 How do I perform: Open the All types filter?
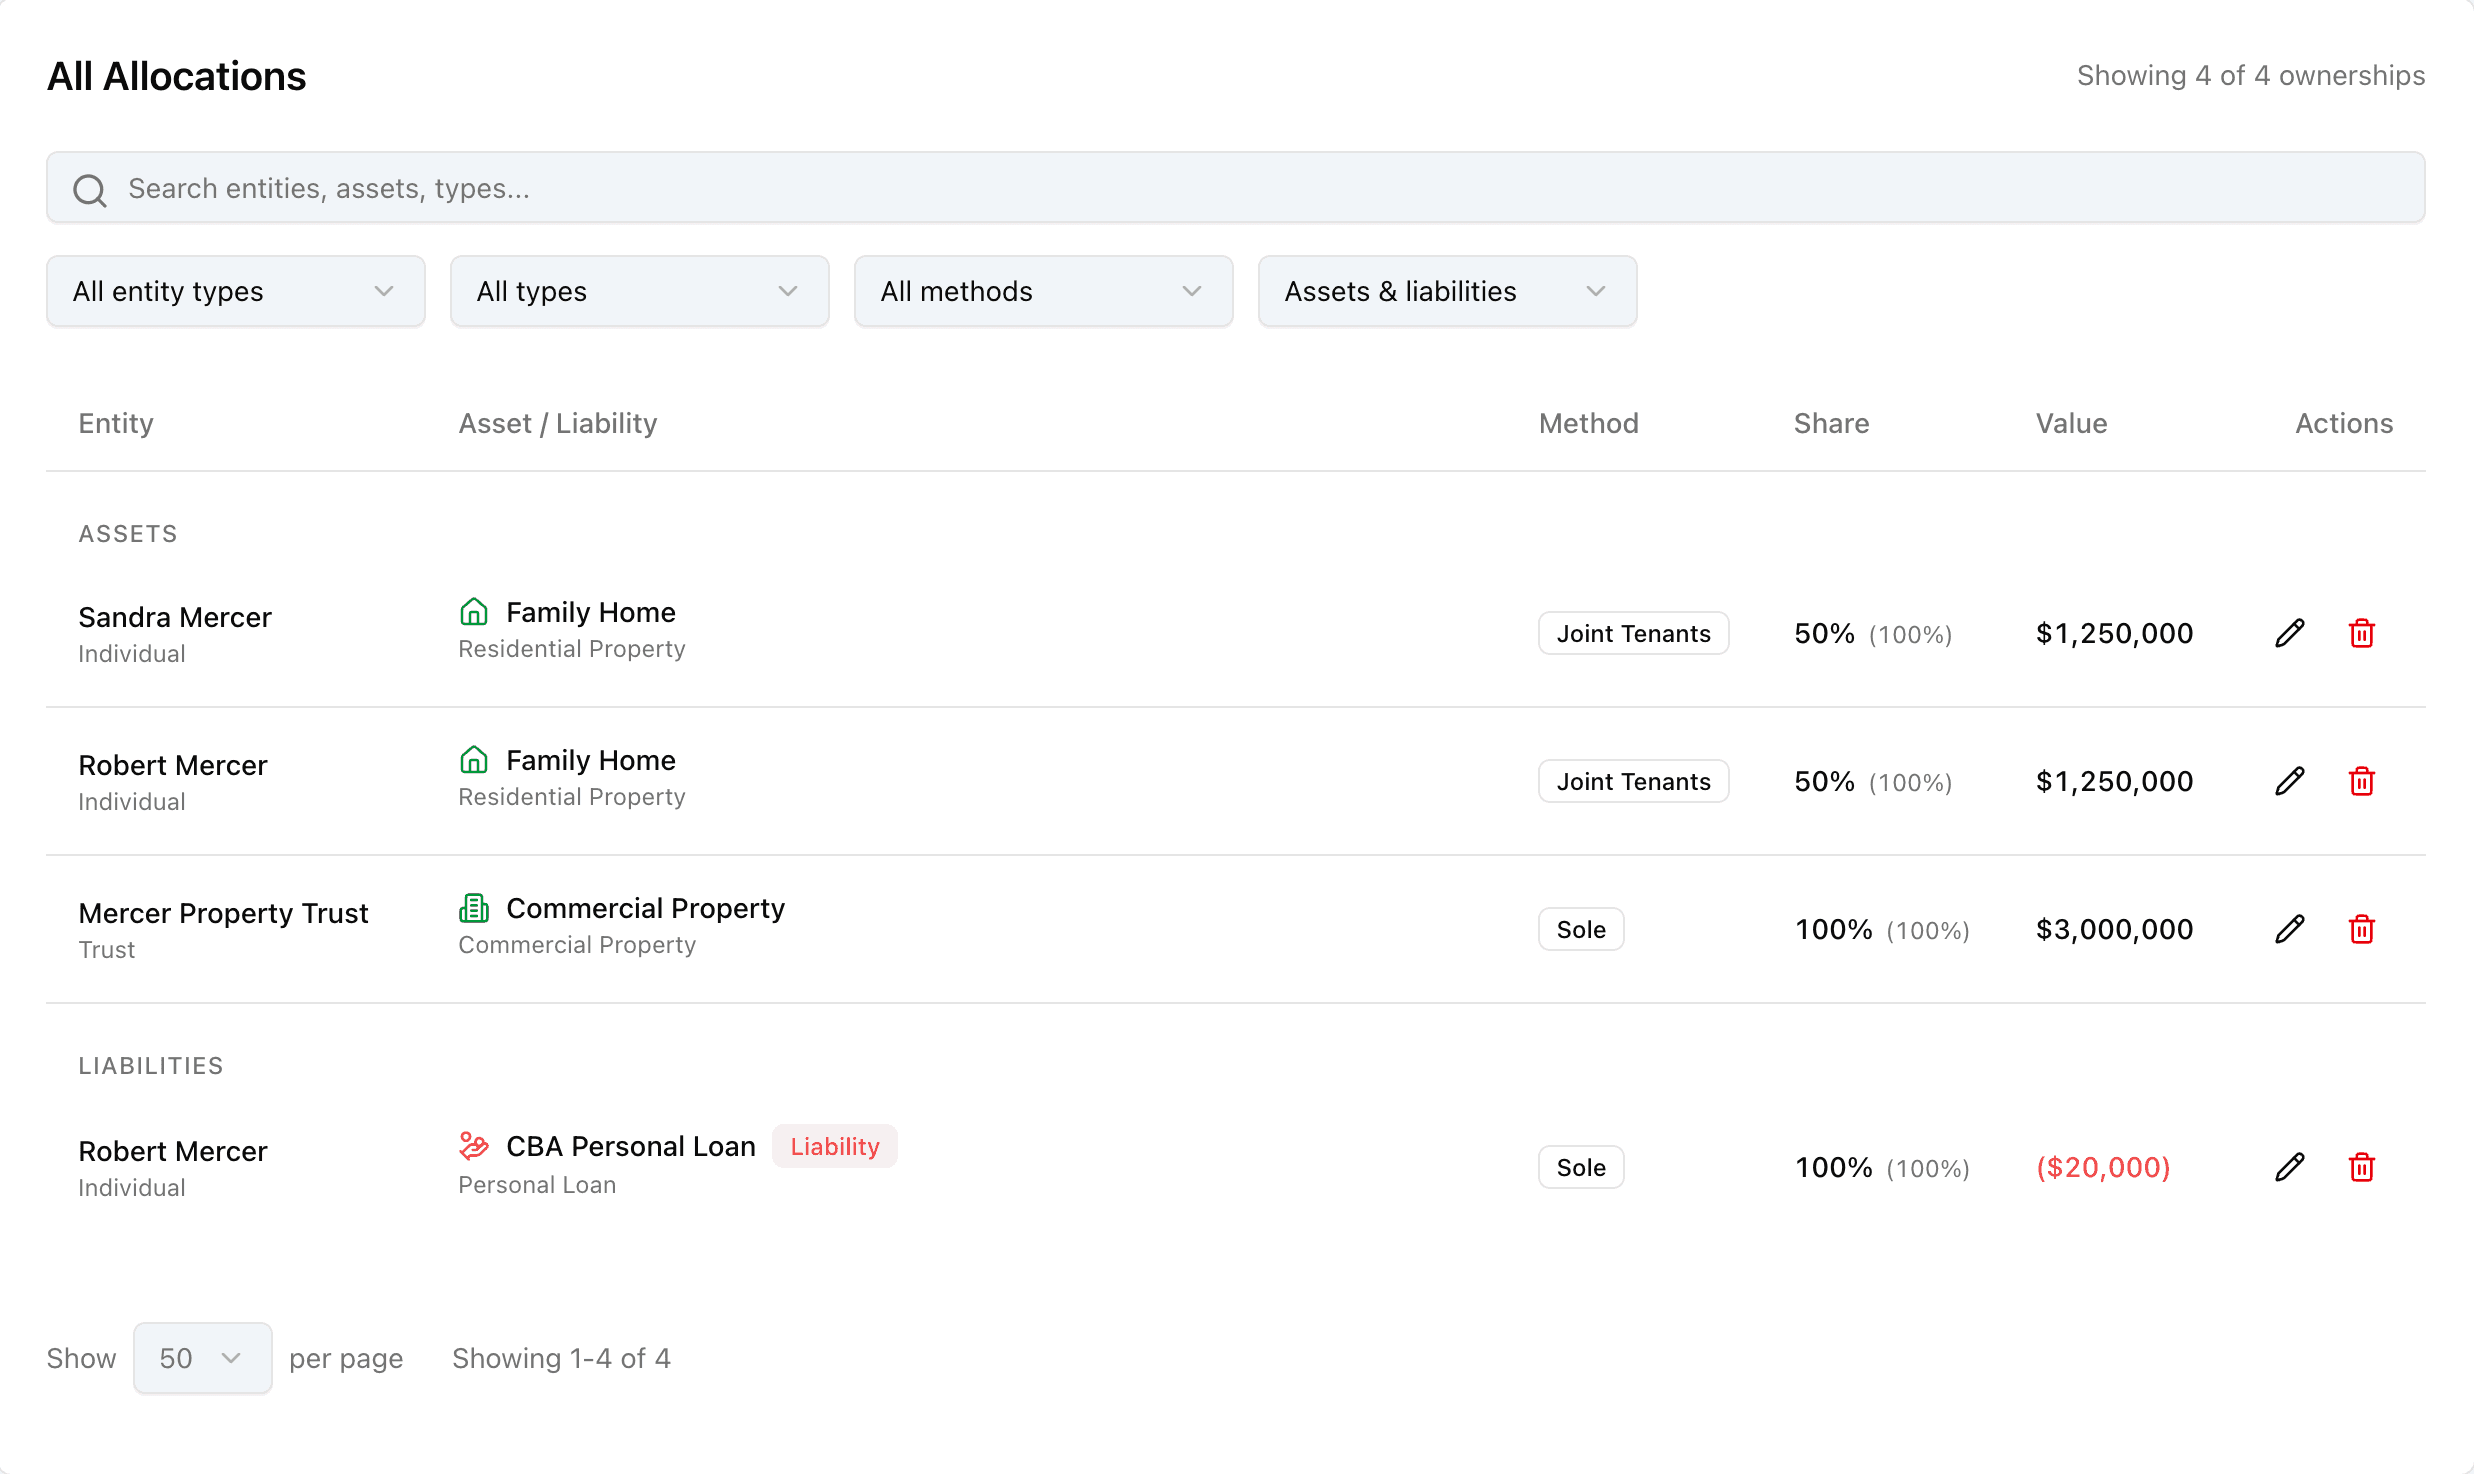tap(640, 291)
